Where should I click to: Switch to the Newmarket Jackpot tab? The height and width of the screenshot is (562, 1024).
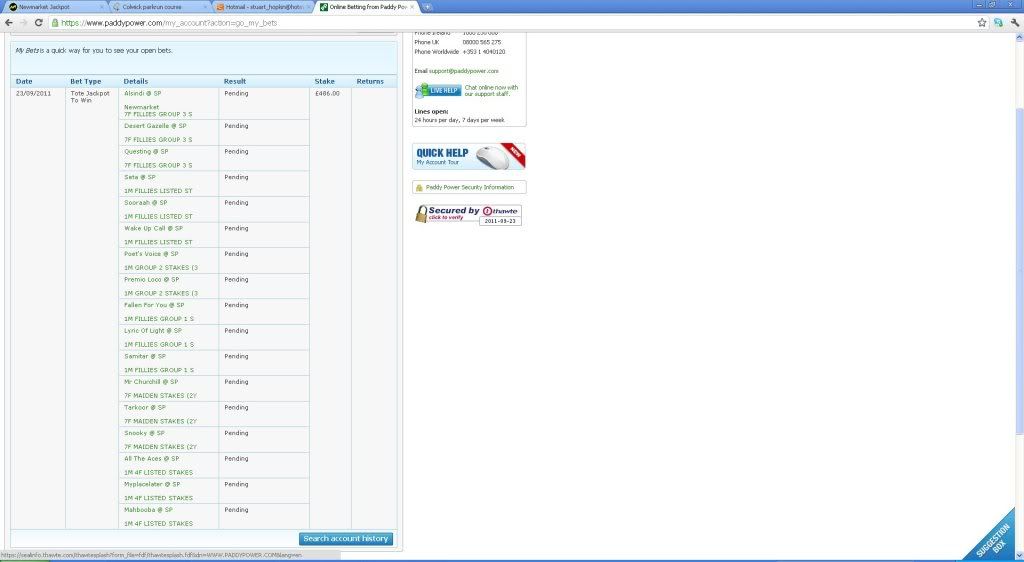[x=55, y=7]
